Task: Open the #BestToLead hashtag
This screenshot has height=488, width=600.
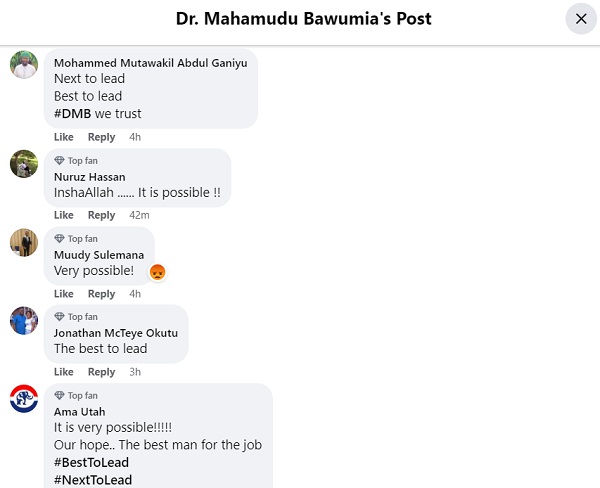Action: coord(91,462)
